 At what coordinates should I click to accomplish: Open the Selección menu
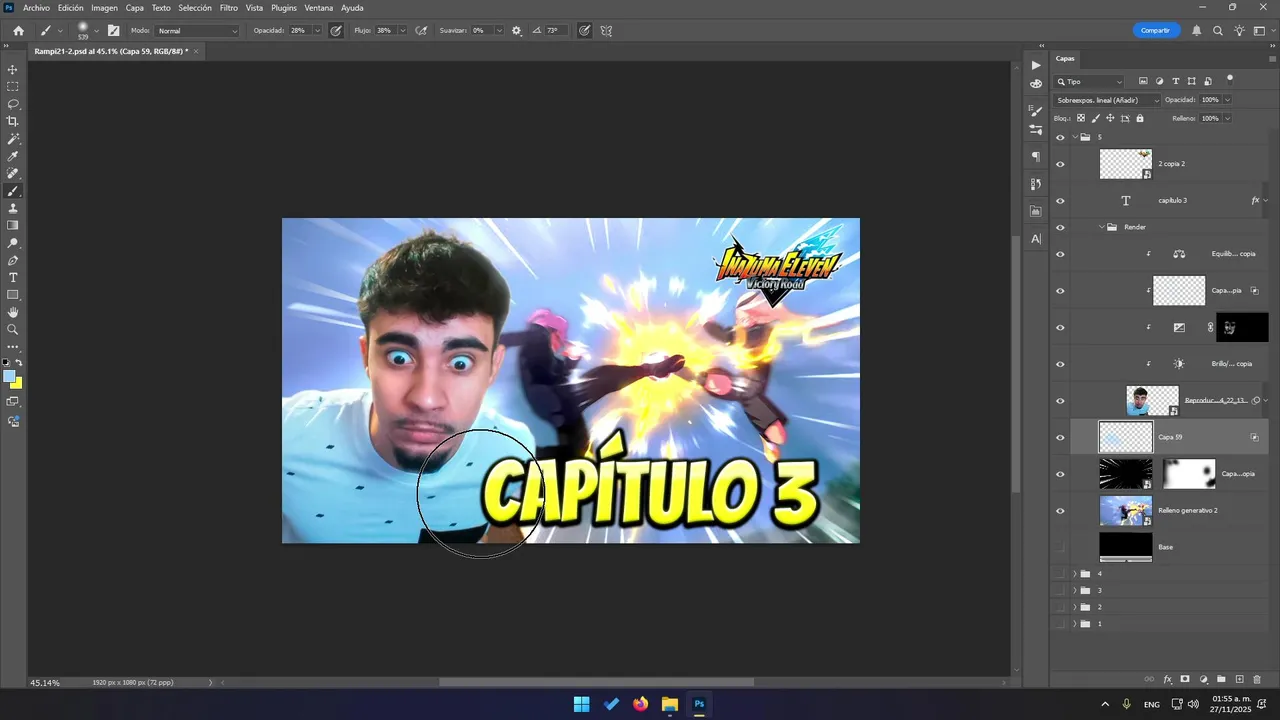coord(195,8)
